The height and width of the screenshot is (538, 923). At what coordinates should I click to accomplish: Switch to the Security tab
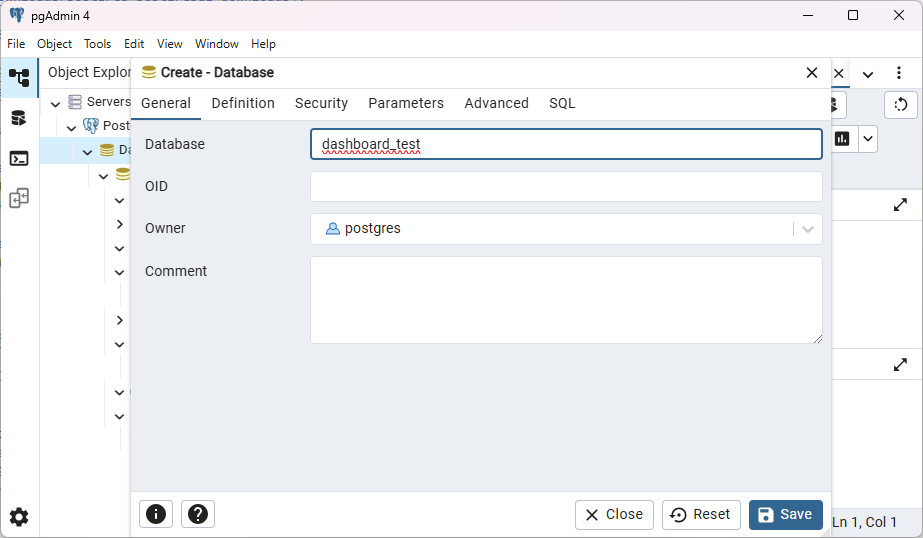click(x=321, y=104)
